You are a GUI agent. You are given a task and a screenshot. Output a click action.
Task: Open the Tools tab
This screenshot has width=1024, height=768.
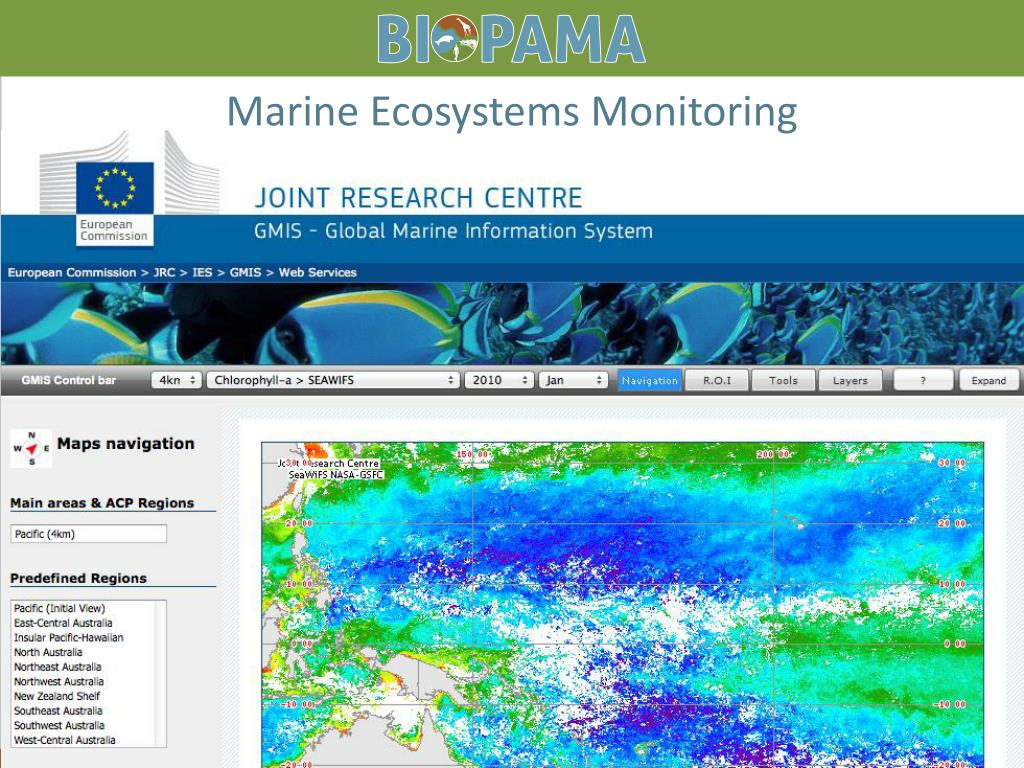783,380
